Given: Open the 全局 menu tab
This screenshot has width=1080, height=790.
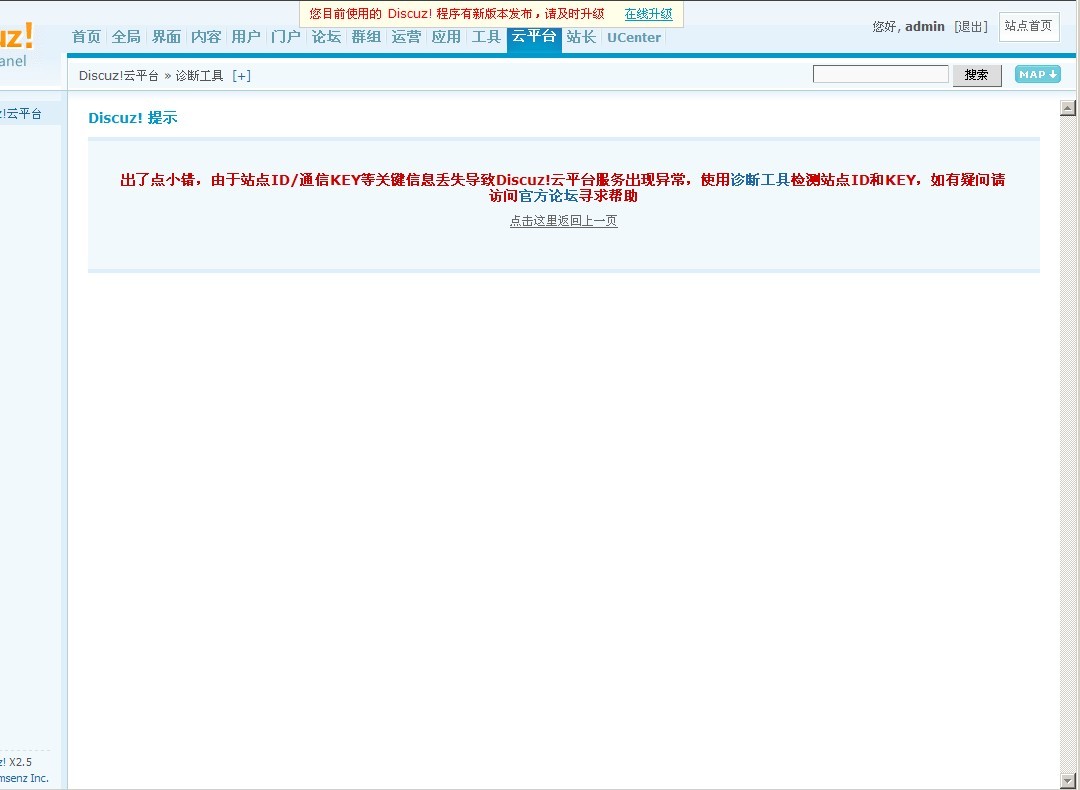Looking at the screenshot, I should pos(126,37).
